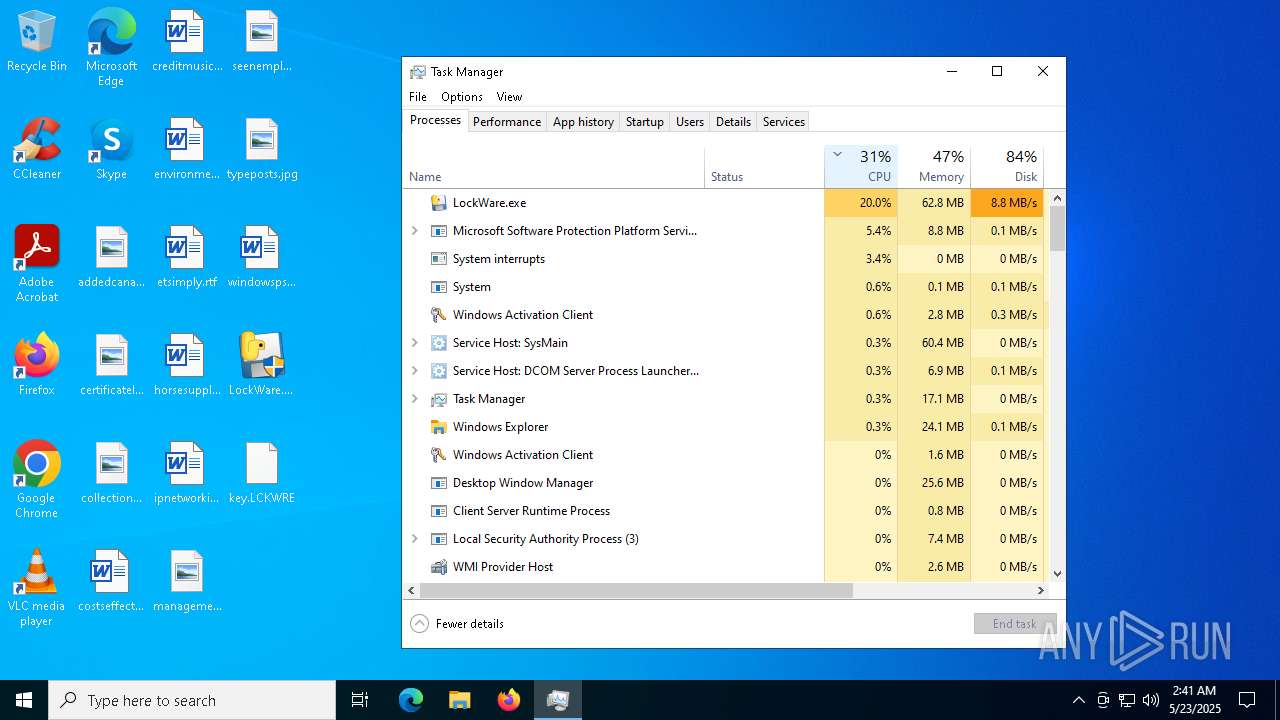Open the Action Center notifications icon
This screenshot has width=1280, height=720.
(x=1247, y=700)
